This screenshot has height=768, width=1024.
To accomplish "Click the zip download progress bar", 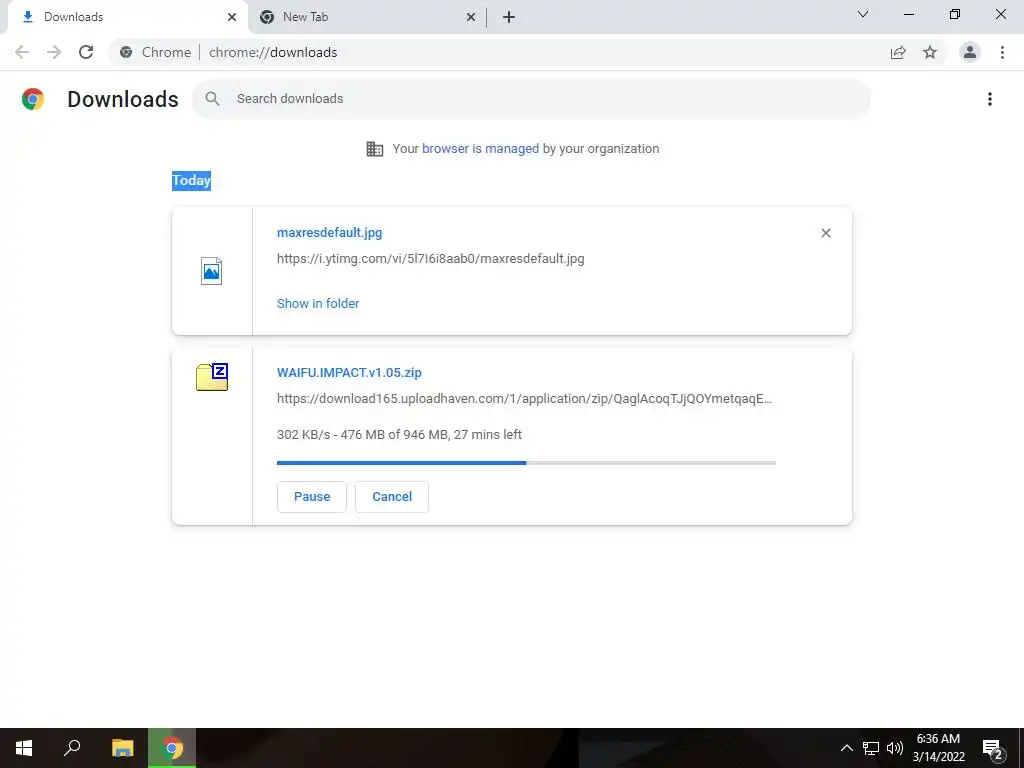I will click(526, 463).
